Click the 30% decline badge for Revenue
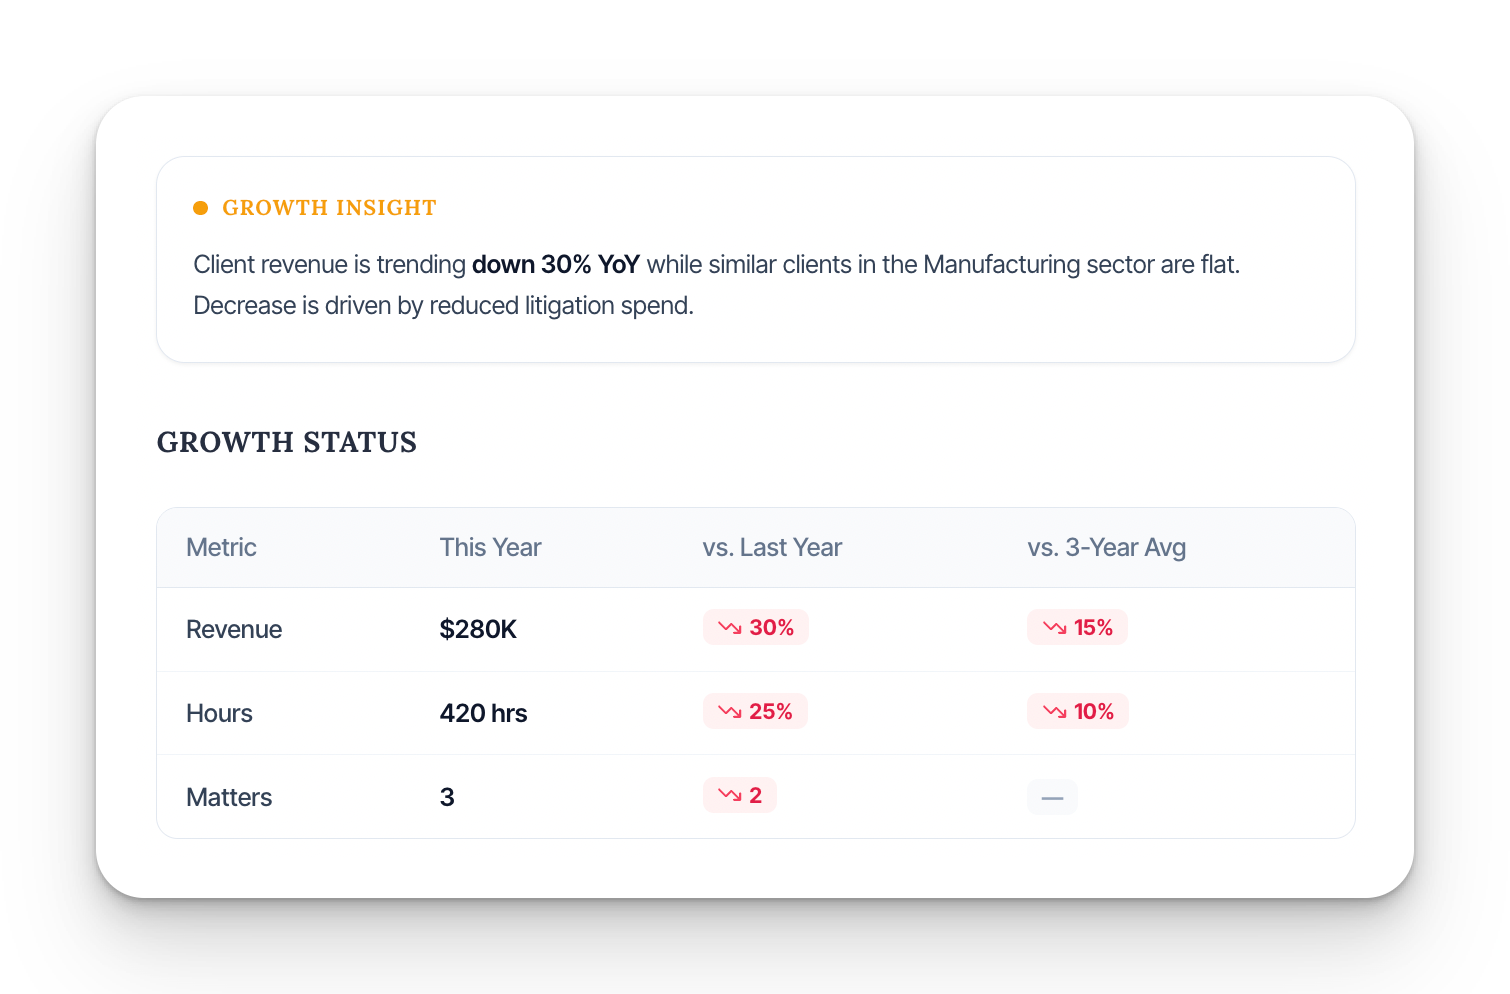The height and width of the screenshot is (994, 1510). (756, 627)
